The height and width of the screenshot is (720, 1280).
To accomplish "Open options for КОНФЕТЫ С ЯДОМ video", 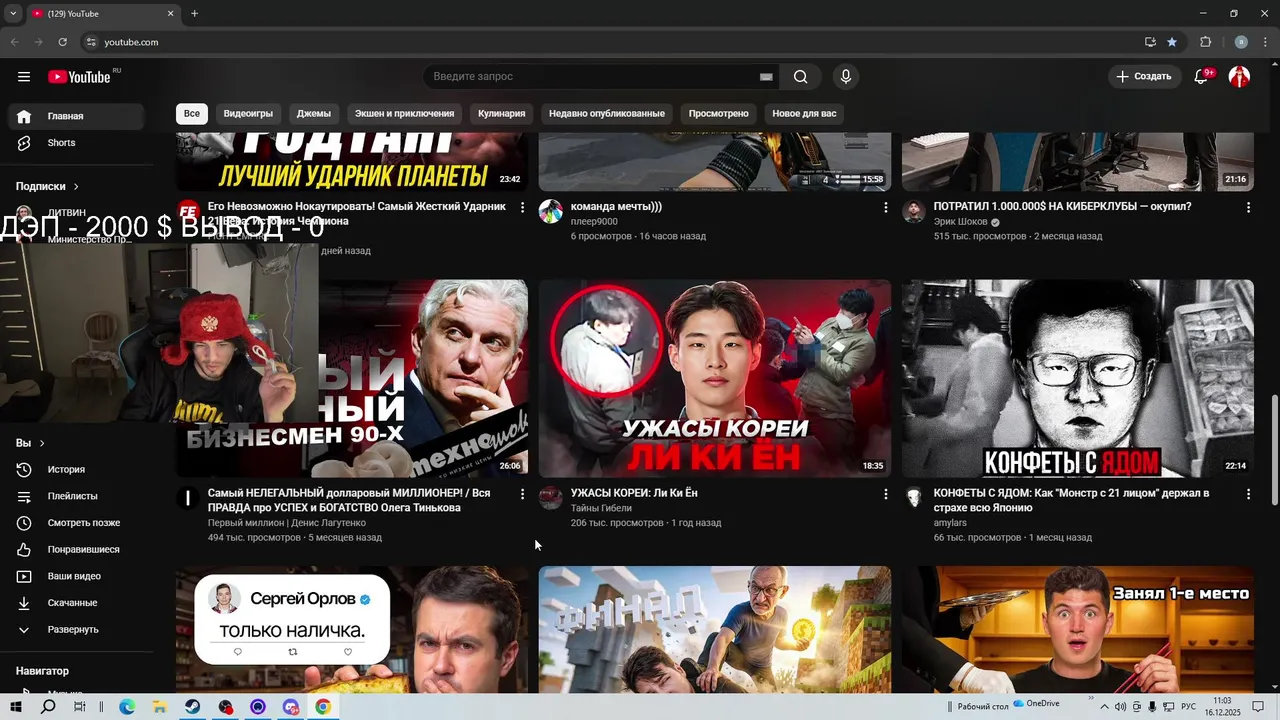I will click(1248, 494).
